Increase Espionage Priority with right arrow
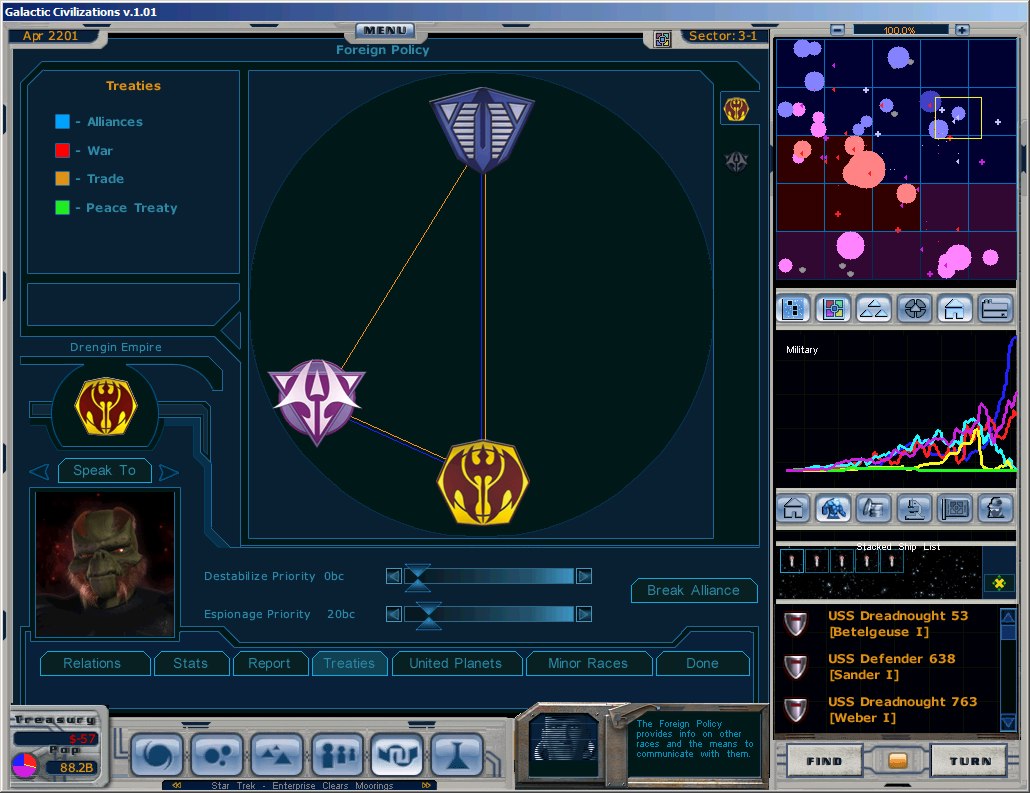 coord(584,614)
